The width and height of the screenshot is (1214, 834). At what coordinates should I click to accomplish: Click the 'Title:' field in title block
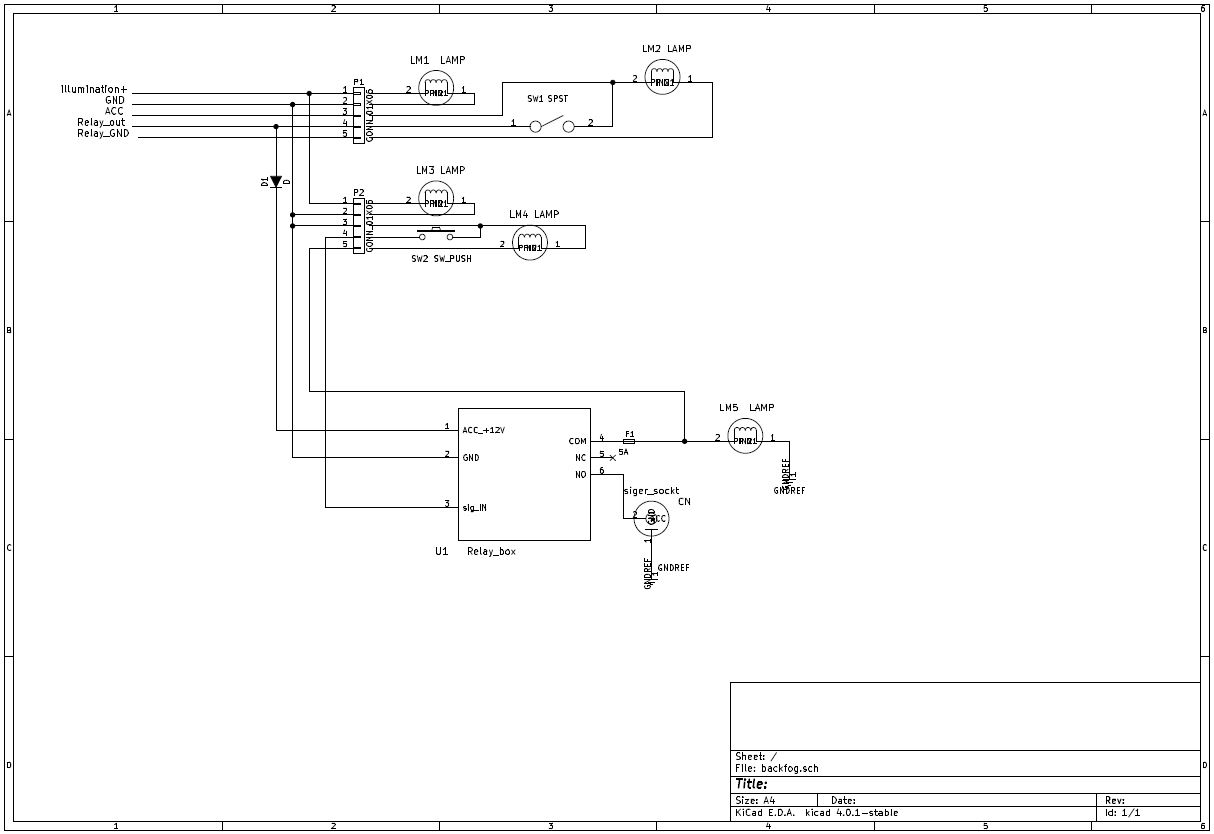751,784
